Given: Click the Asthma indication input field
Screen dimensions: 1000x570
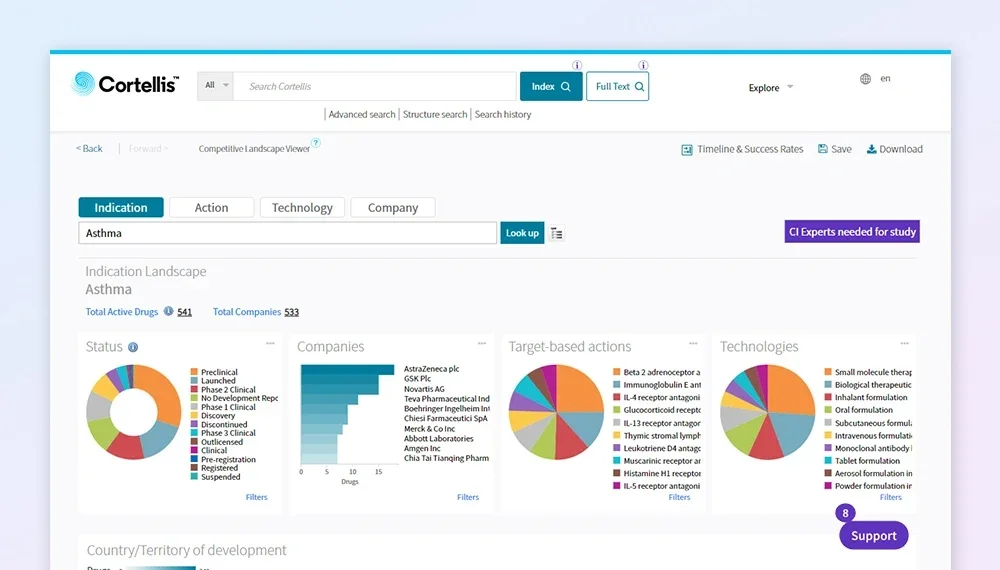Looking at the screenshot, I should point(287,233).
